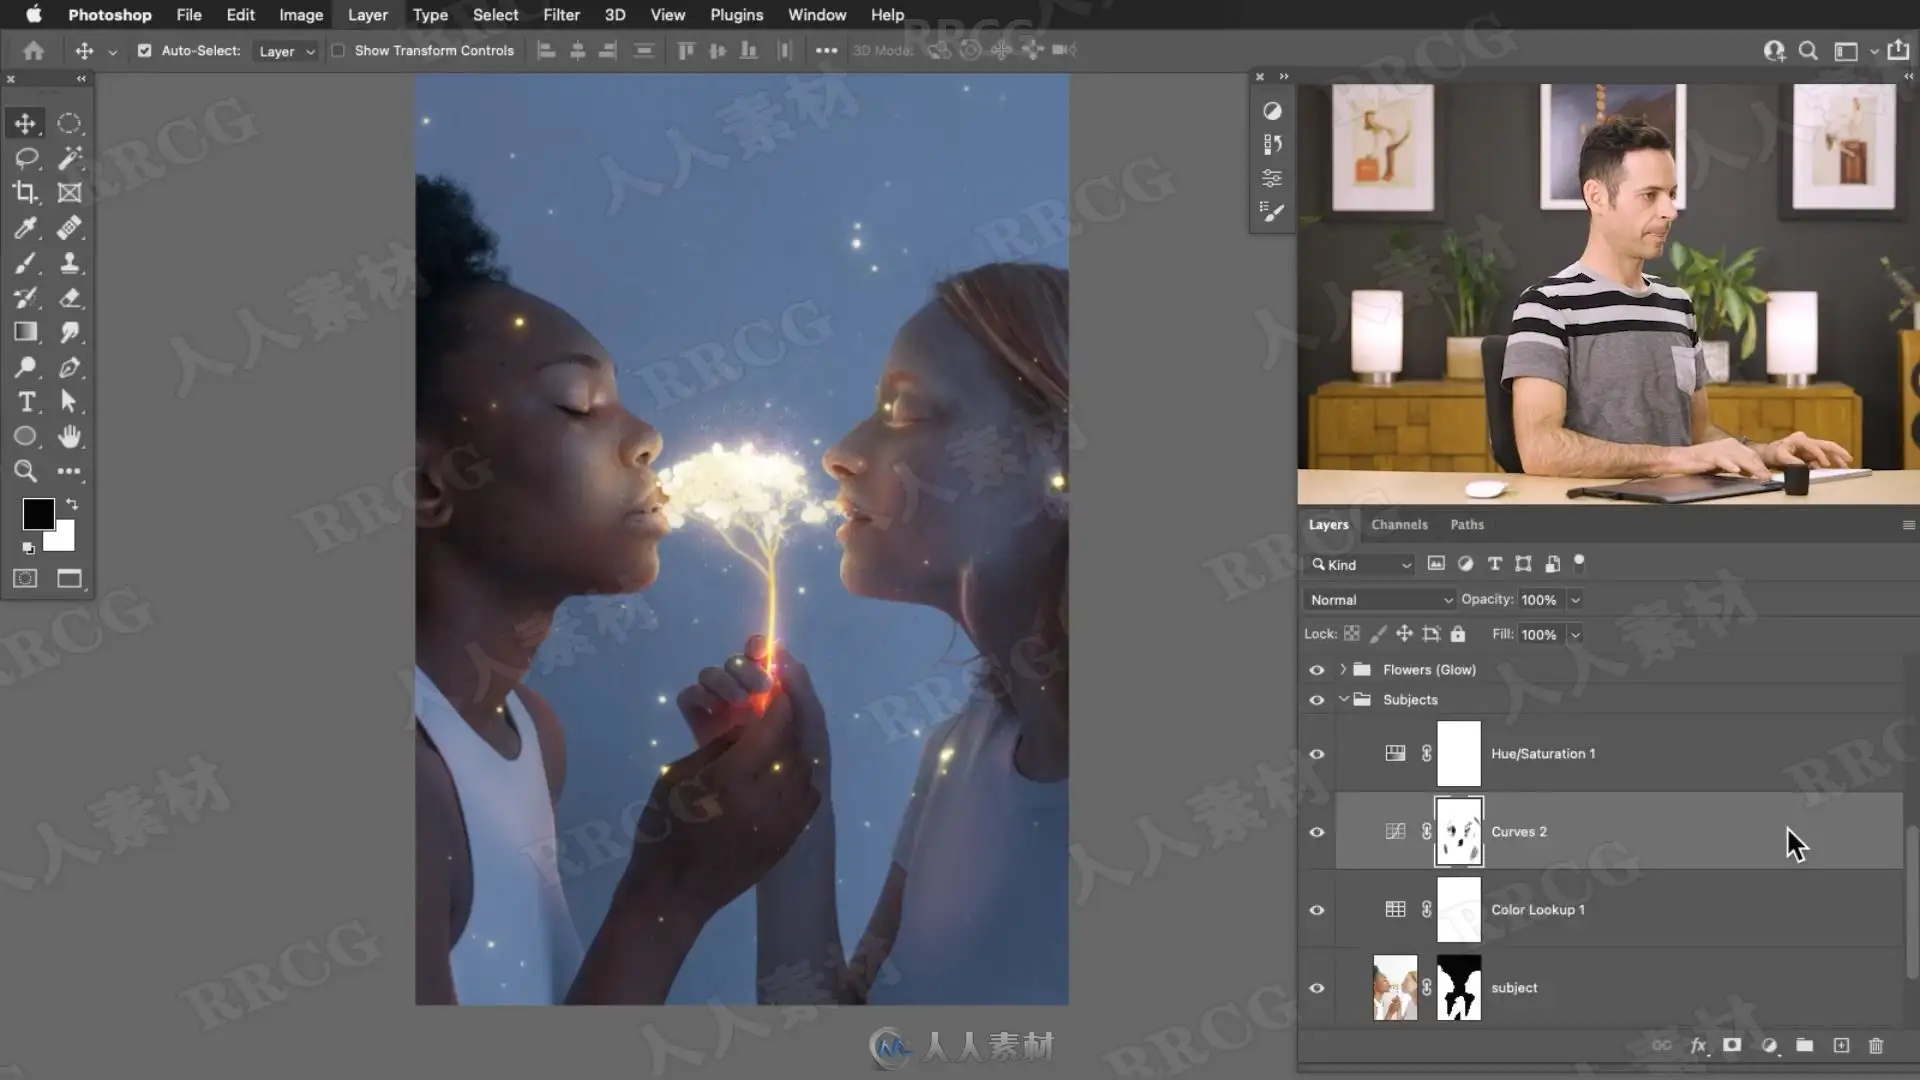Uncheck the Auto-Select checkbox

click(144, 50)
